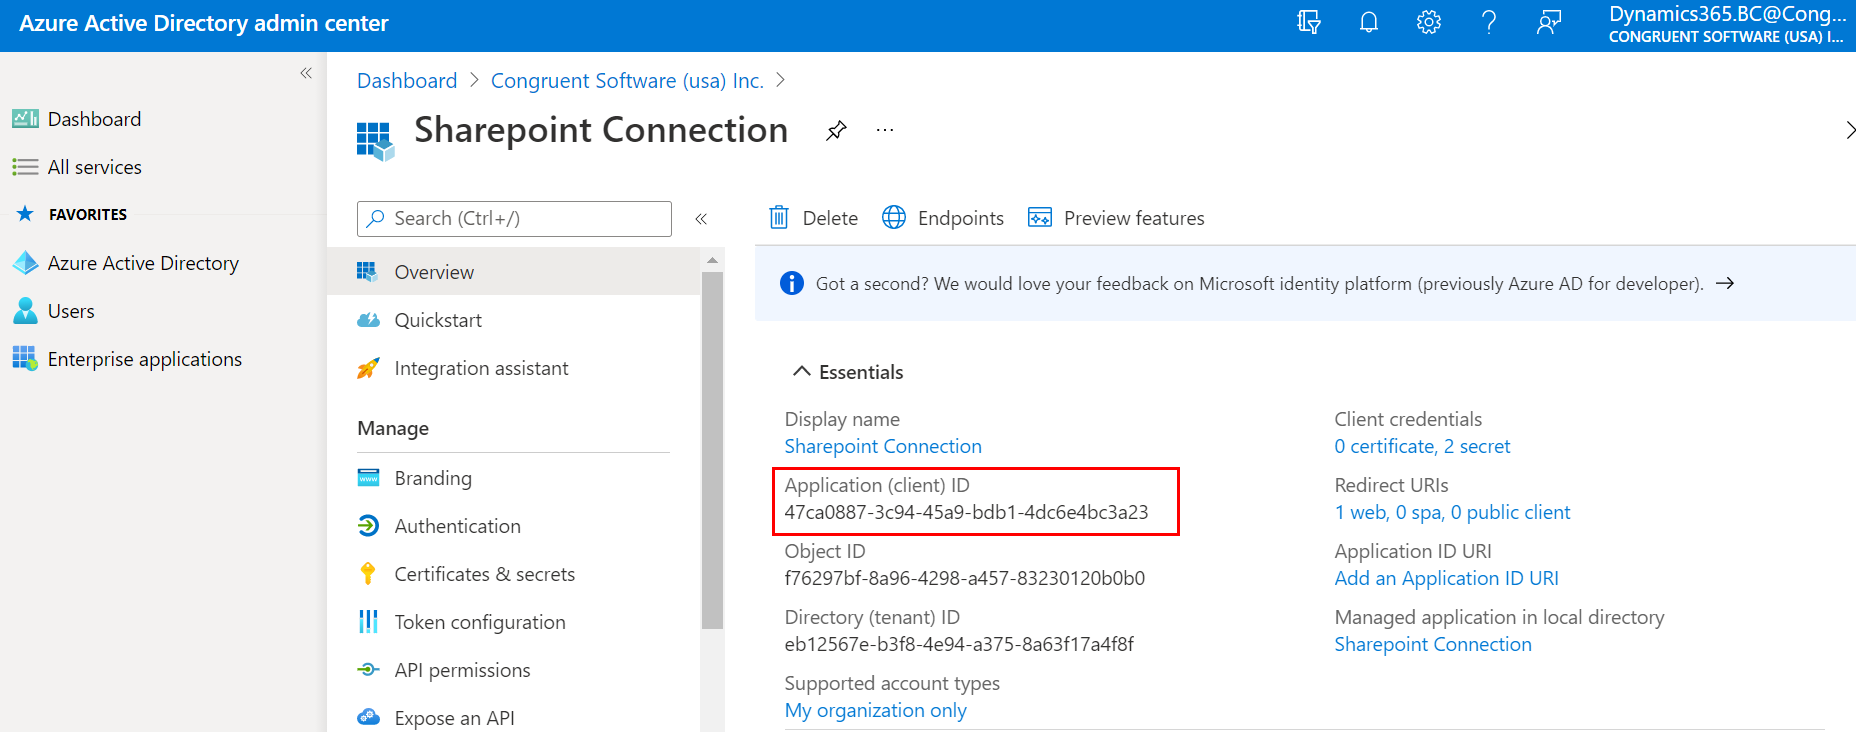The width and height of the screenshot is (1856, 732).
Task: Pin the Sharepoint Connection blade
Action: coord(836,130)
